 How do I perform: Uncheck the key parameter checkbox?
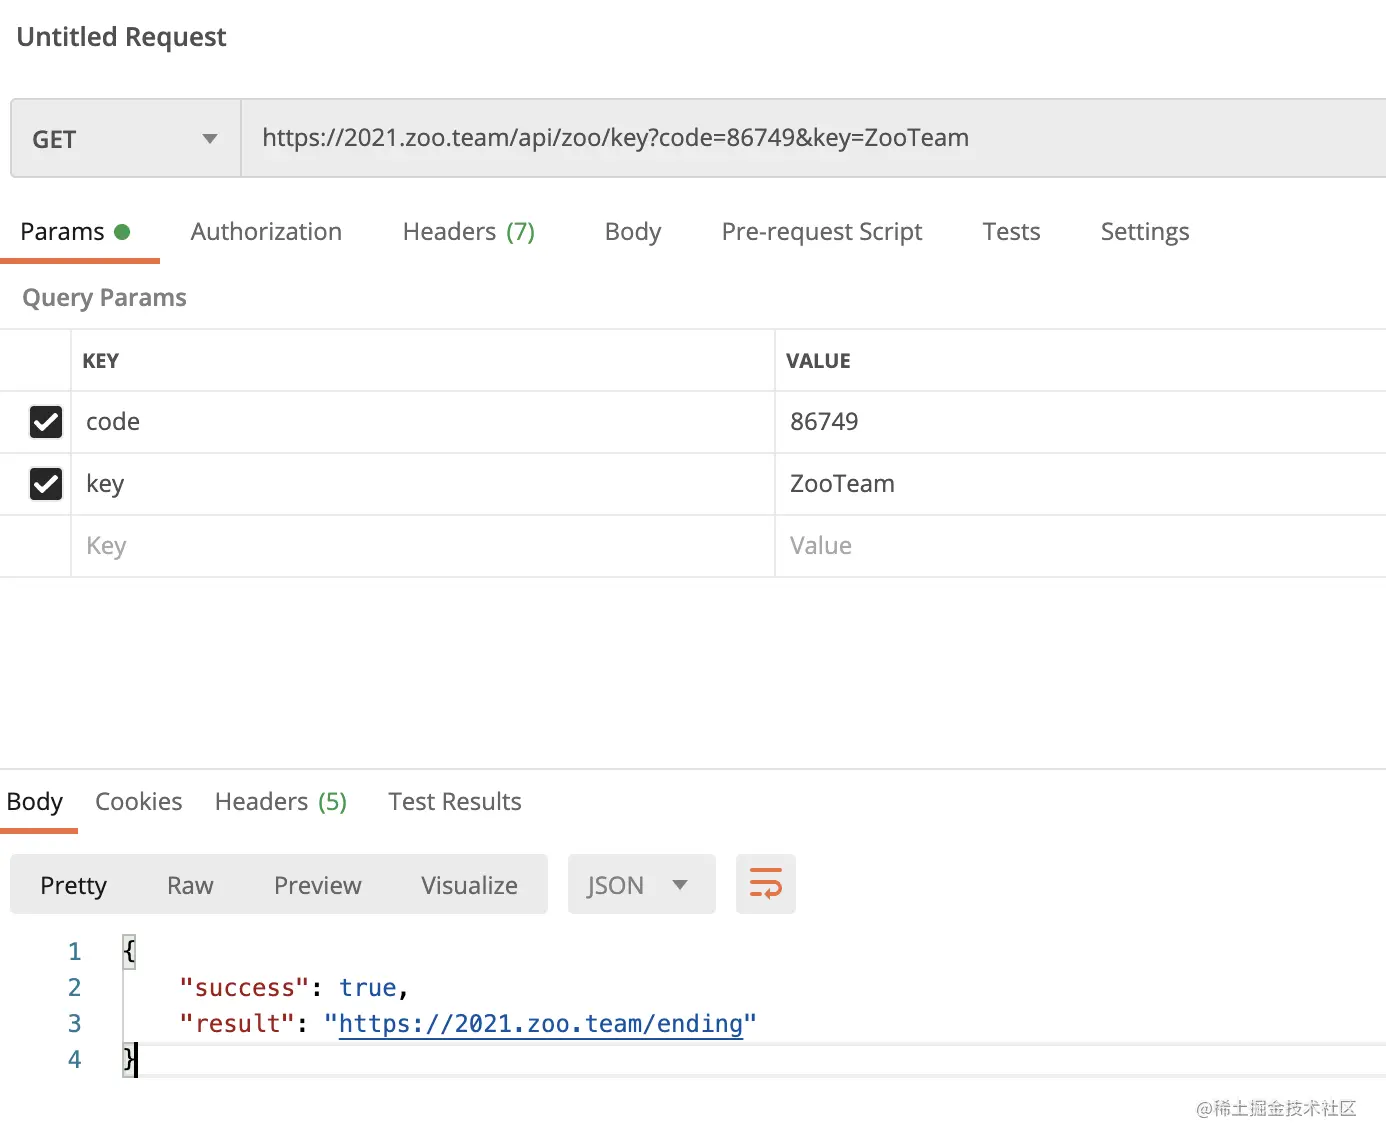click(x=46, y=484)
